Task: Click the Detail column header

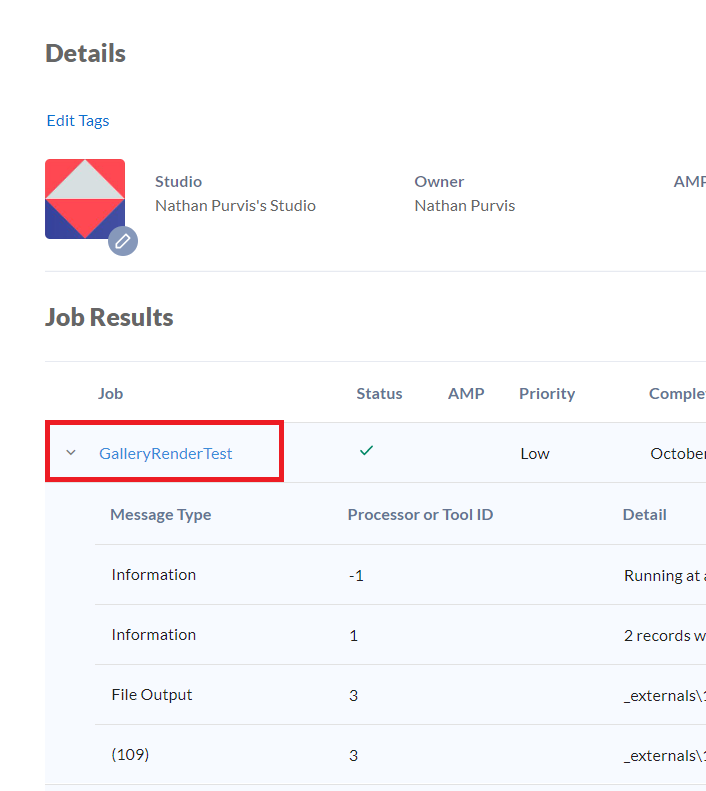Action: click(644, 514)
